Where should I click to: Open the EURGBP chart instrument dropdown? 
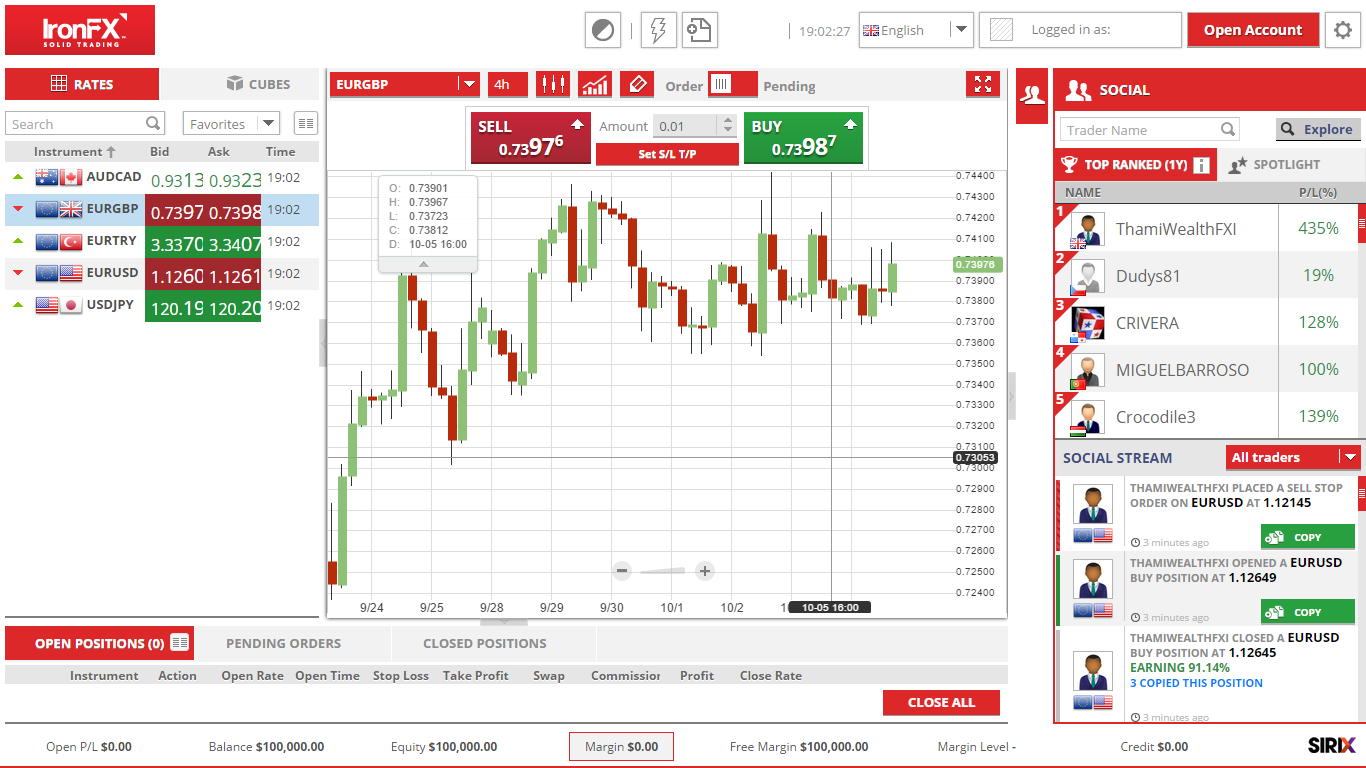(405, 85)
